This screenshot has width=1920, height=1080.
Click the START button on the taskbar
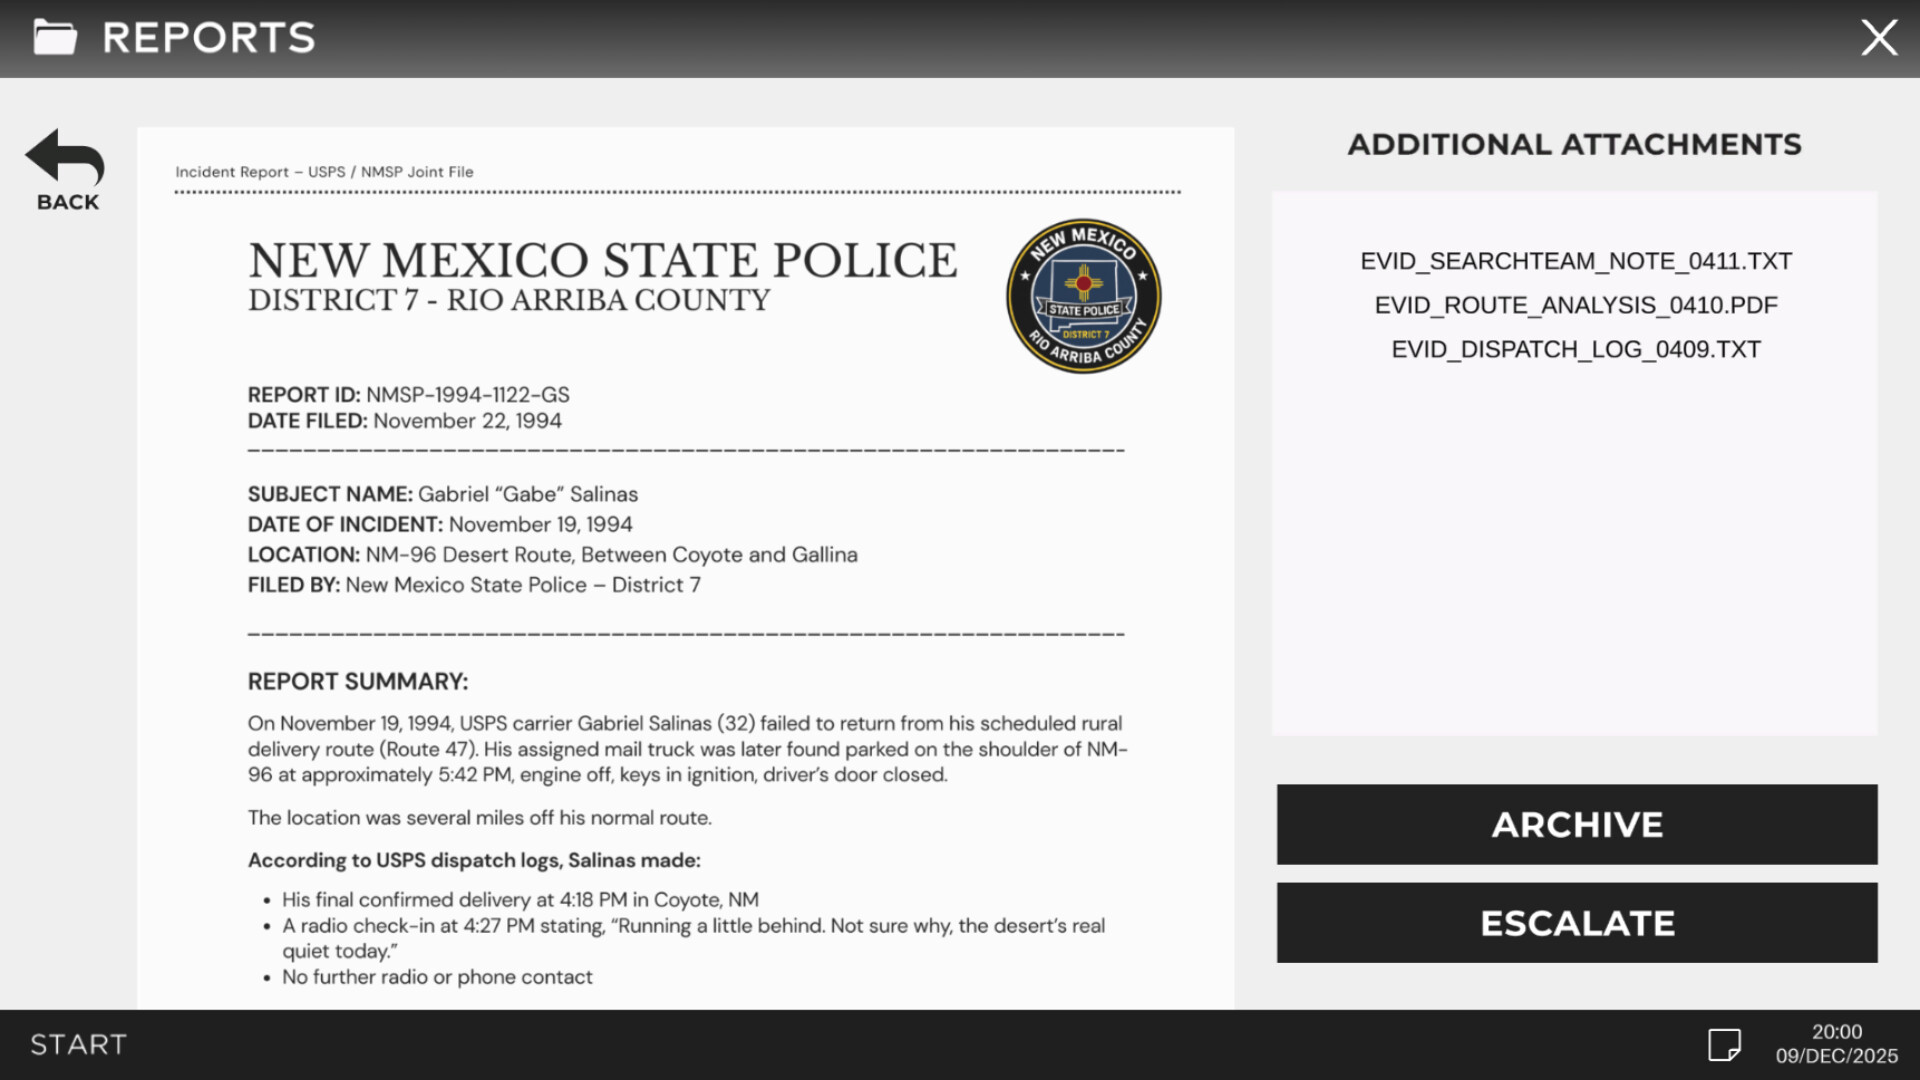(x=76, y=1043)
